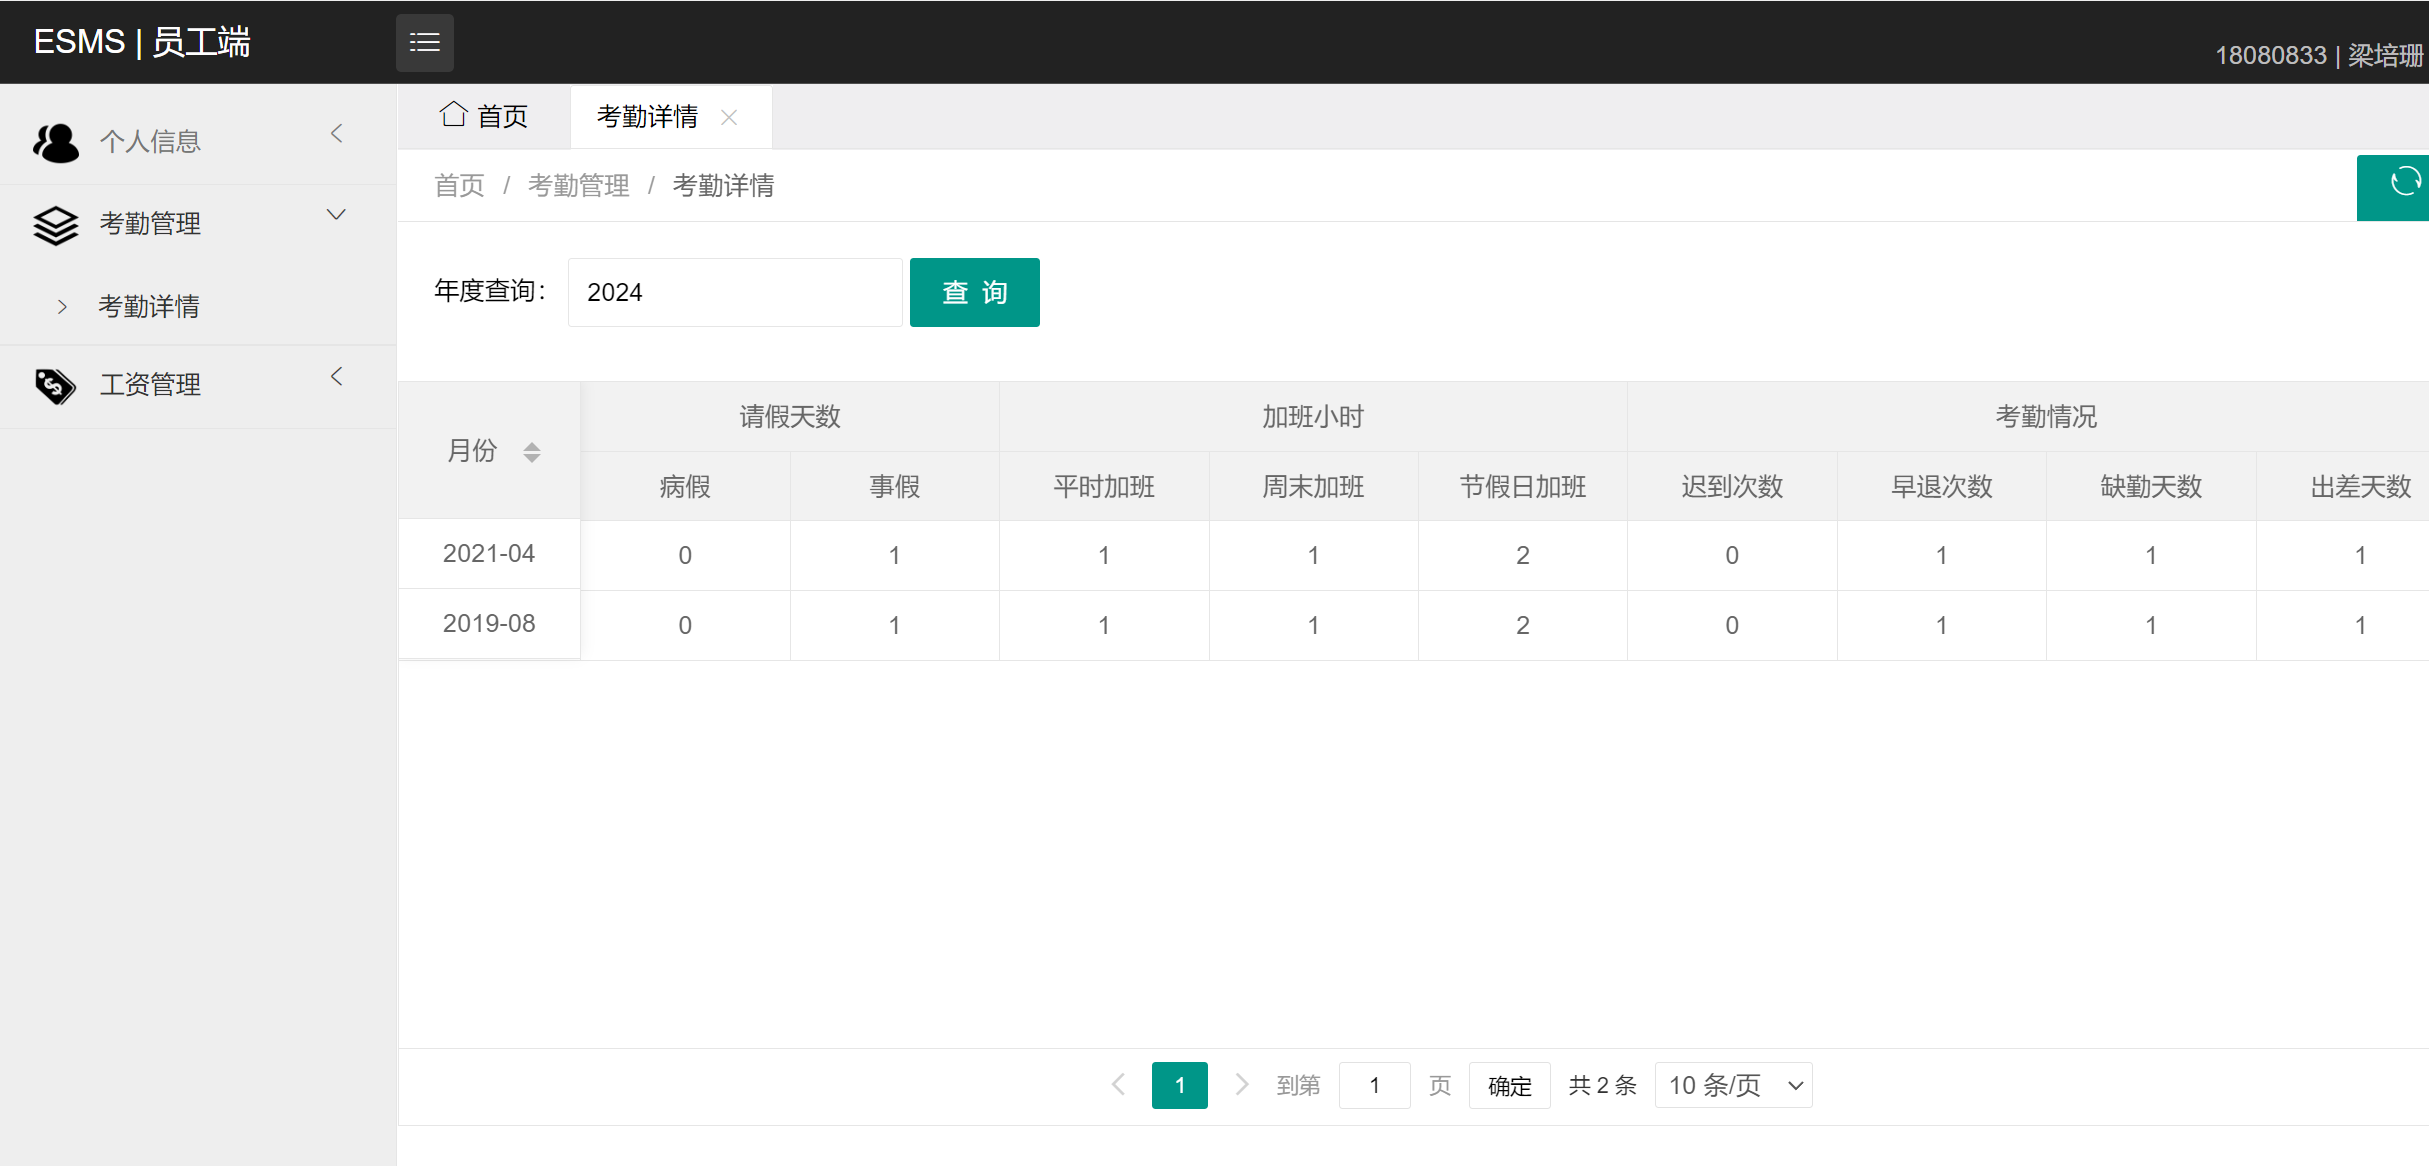Click the 确定 page confirm button
Viewport: 2429px width, 1166px height.
coord(1509,1085)
